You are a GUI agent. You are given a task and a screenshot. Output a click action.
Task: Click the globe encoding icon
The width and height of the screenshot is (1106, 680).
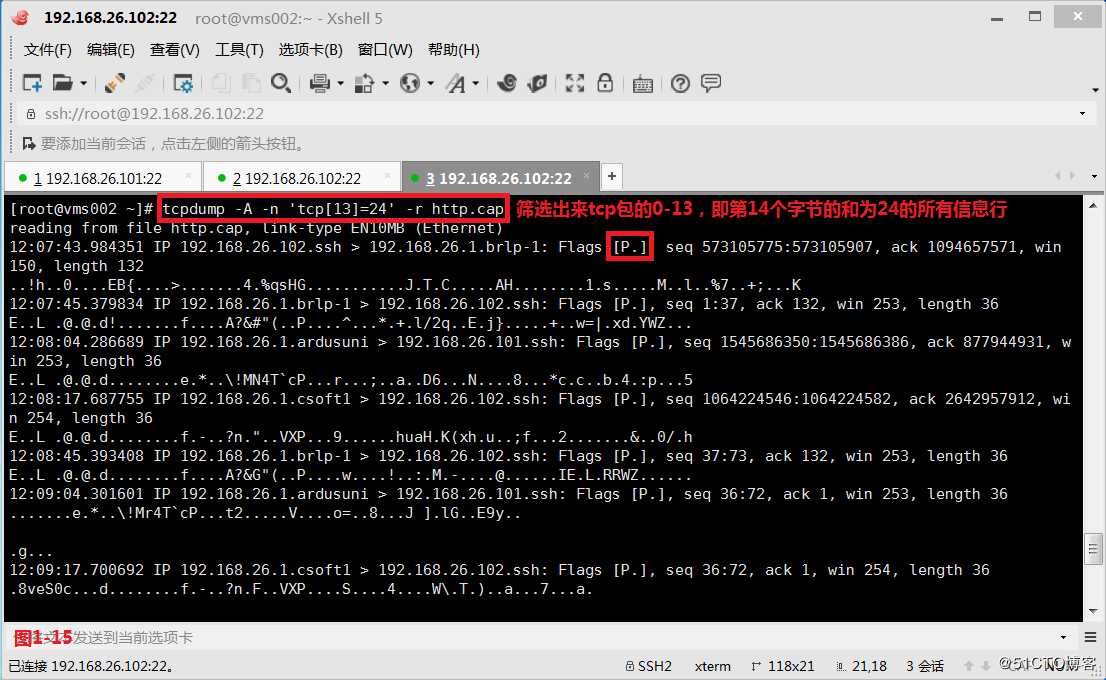(410, 83)
